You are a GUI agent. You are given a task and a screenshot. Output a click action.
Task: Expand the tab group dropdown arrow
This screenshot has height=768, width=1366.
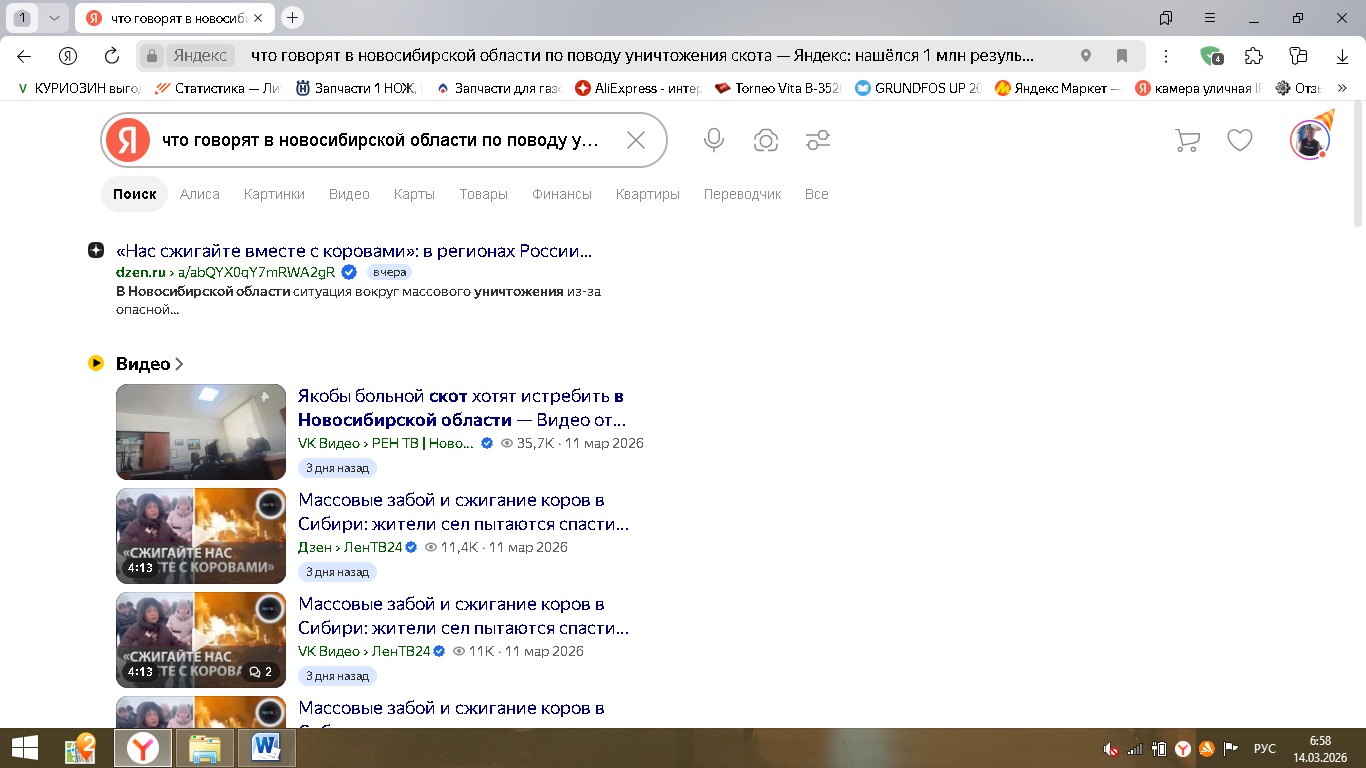(x=54, y=17)
